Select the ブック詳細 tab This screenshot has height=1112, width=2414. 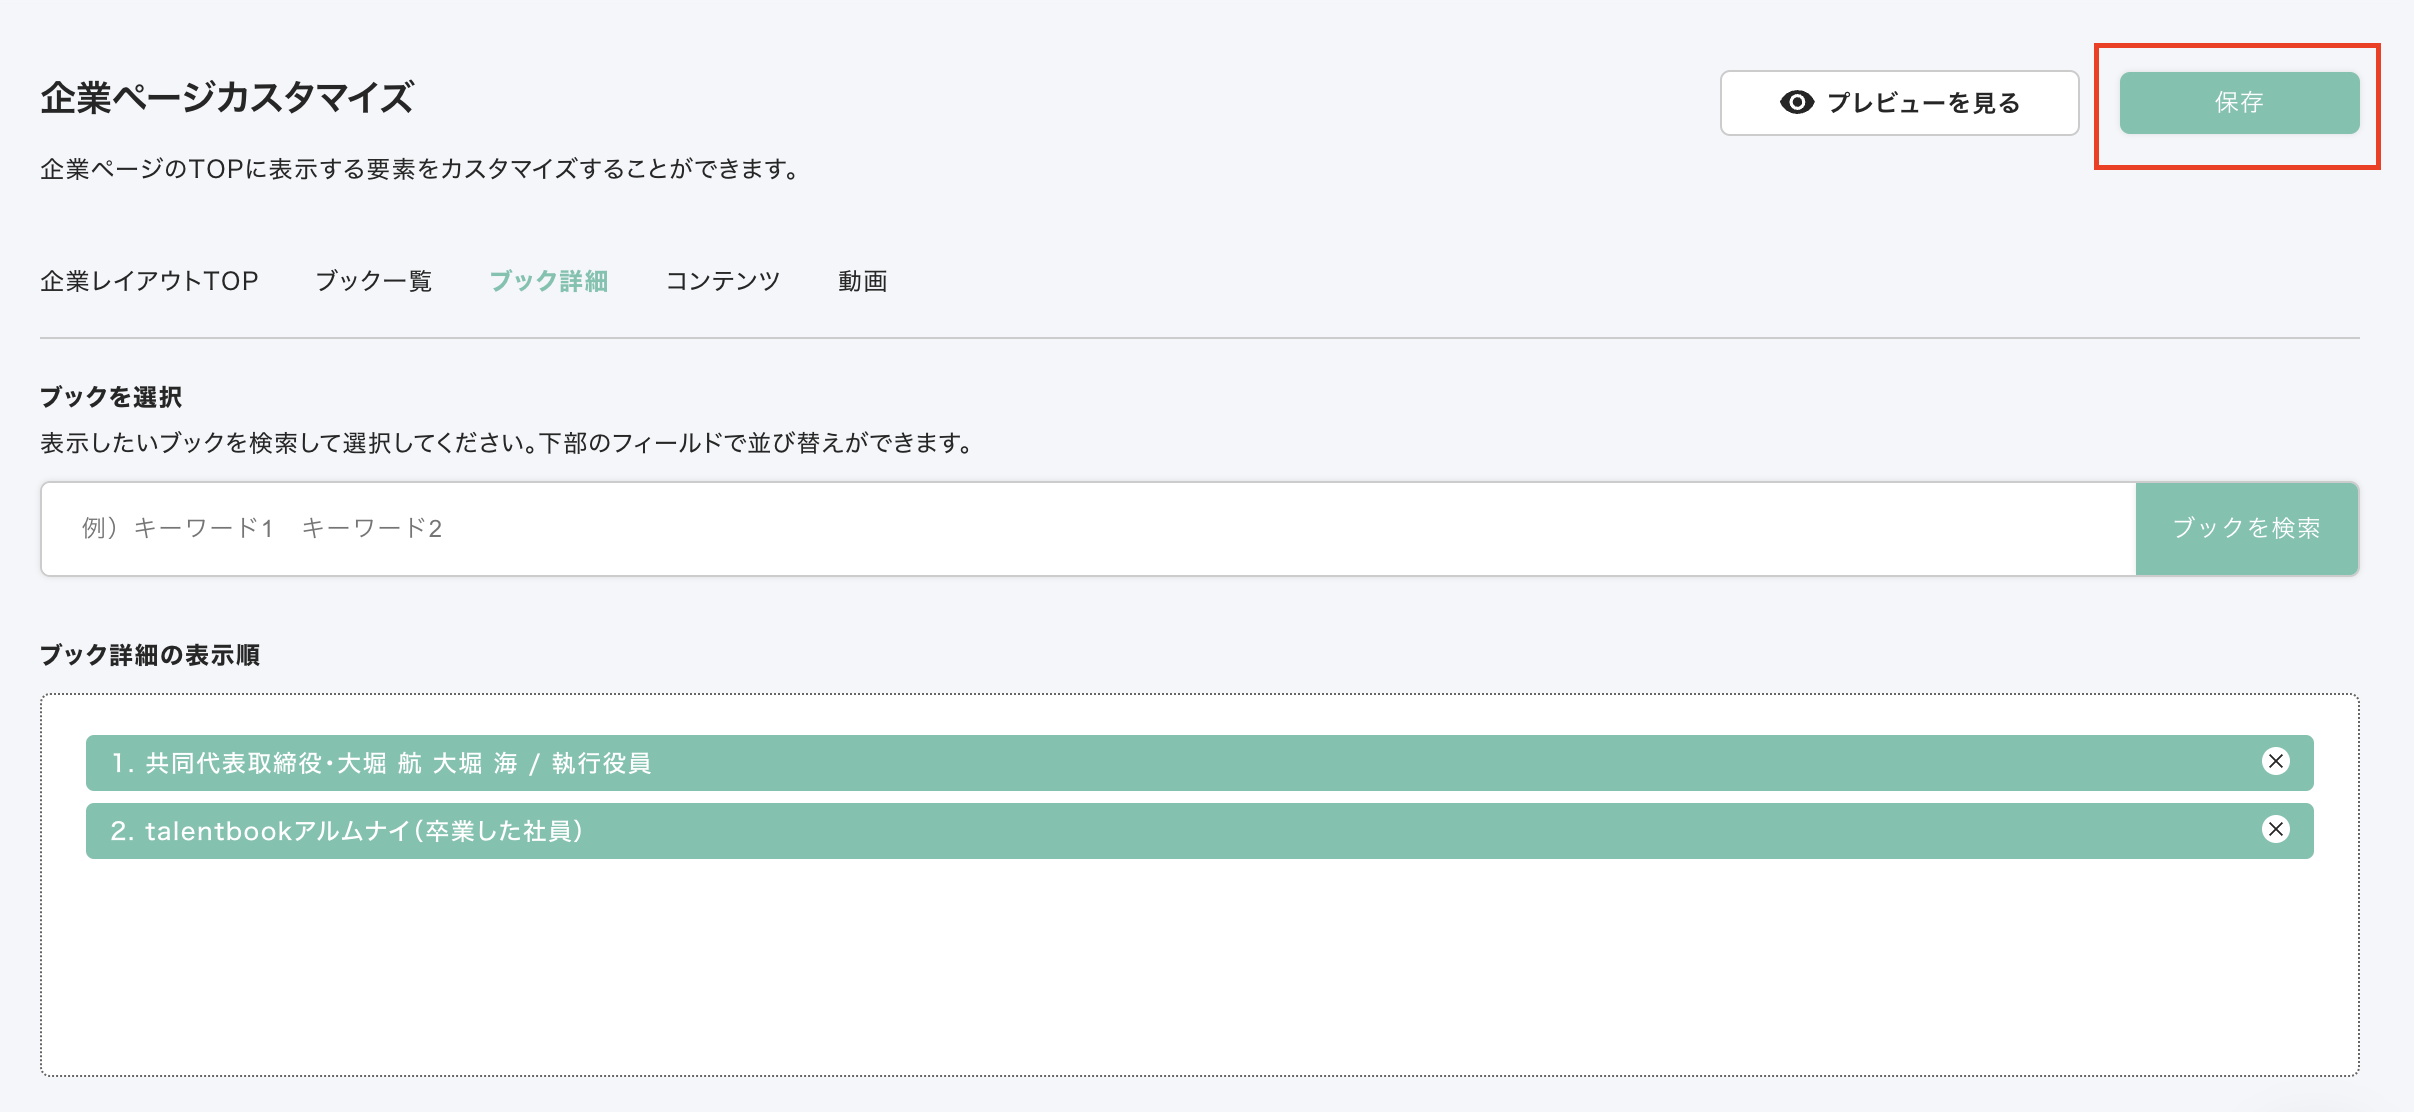549,281
